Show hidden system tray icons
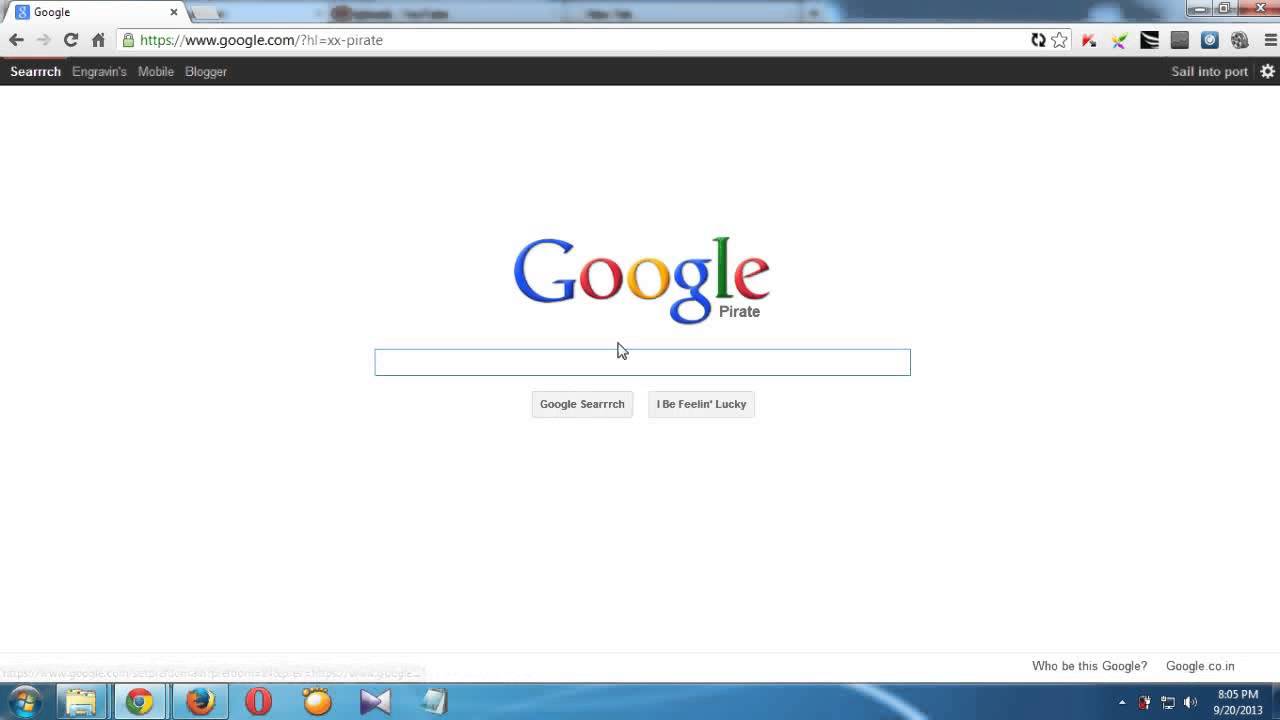This screenshot has height=720, width=1280. [1122, 702]
